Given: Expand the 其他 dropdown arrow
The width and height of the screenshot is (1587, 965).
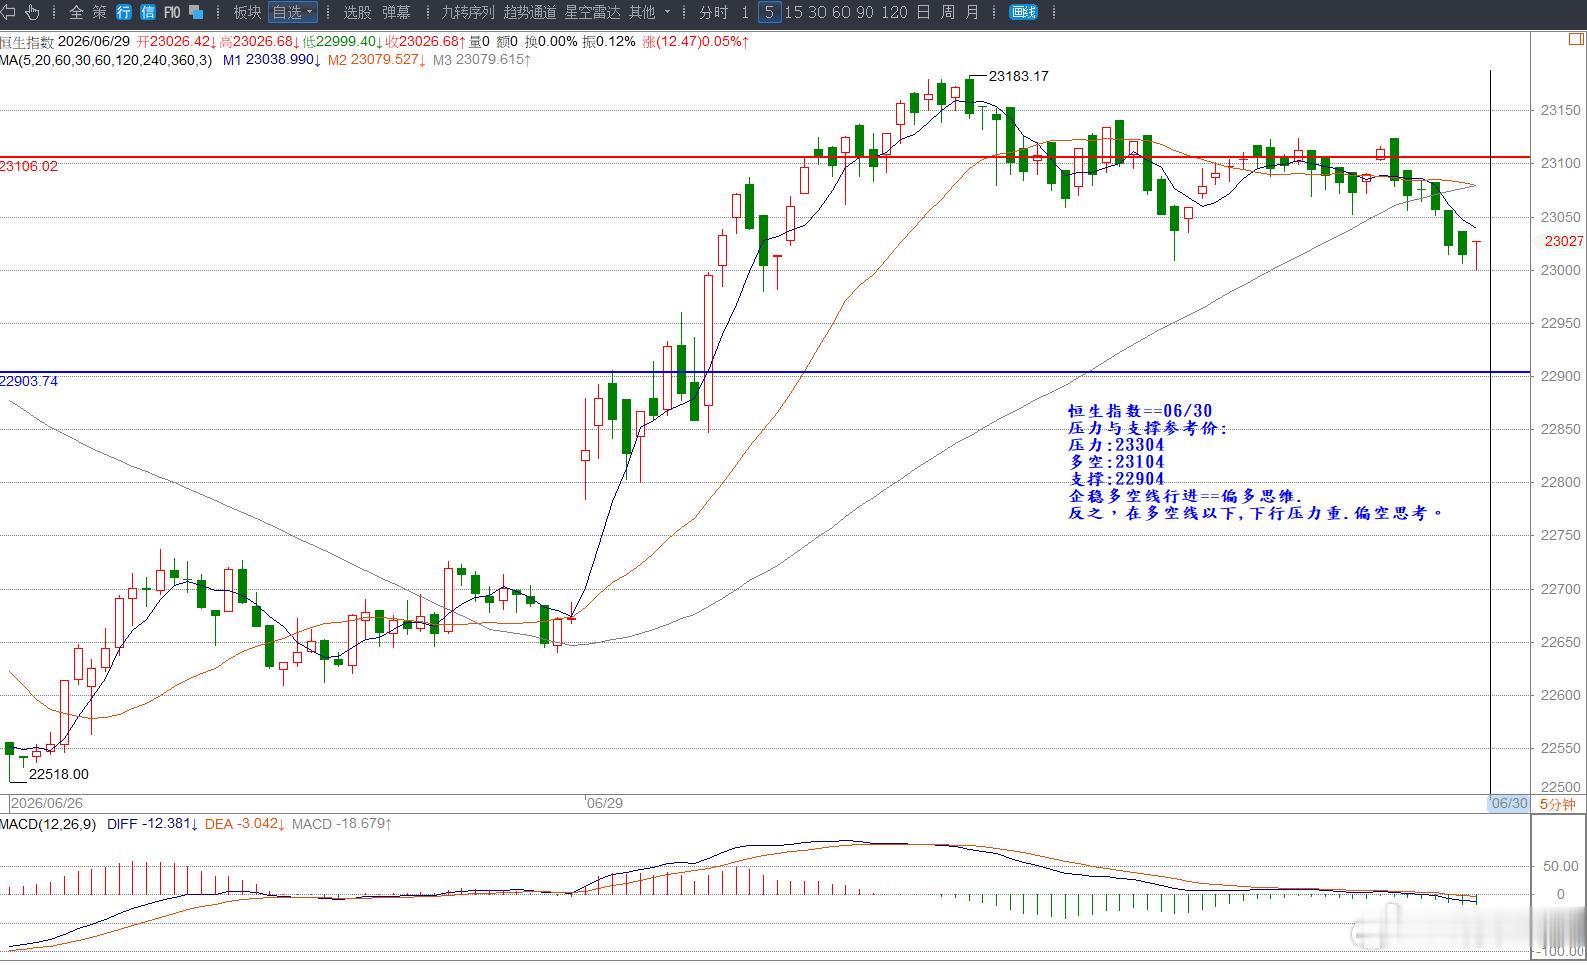Looking at the screenshot, I should click(x=667, y=12).
